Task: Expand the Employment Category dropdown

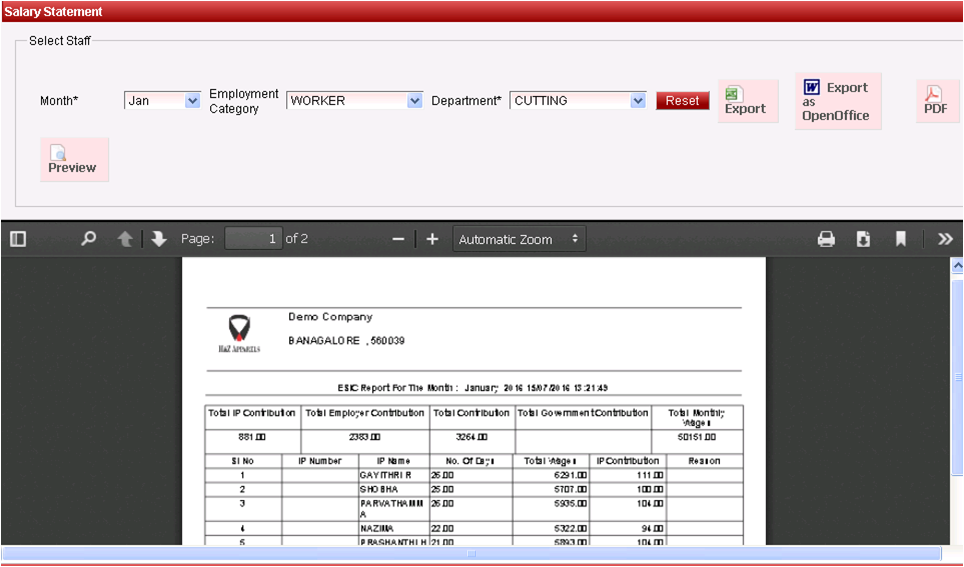Action: point(355,101)
